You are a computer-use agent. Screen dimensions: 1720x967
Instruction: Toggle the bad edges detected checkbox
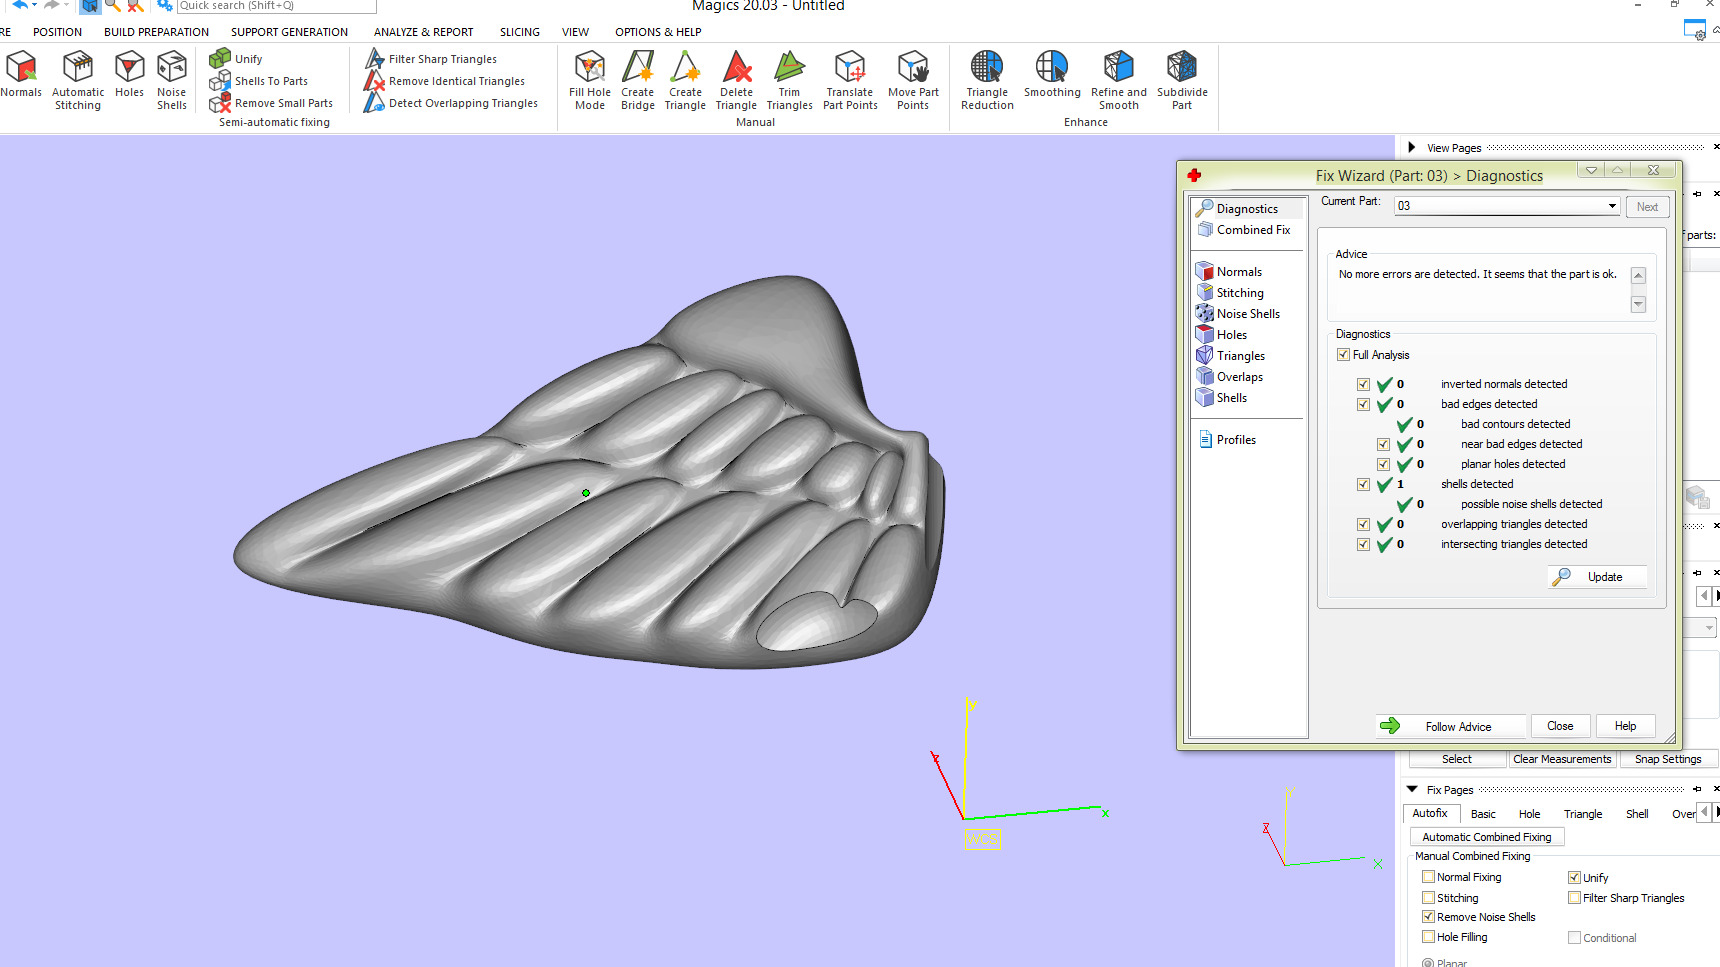pyautogui.click(x=1363, y=404)
